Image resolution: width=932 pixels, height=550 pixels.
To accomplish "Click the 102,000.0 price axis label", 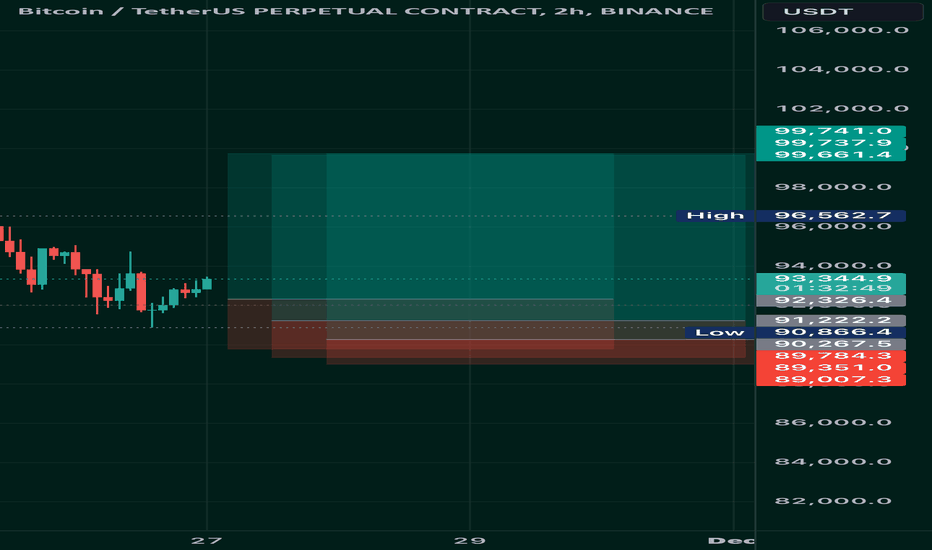I will pos(842,108).
